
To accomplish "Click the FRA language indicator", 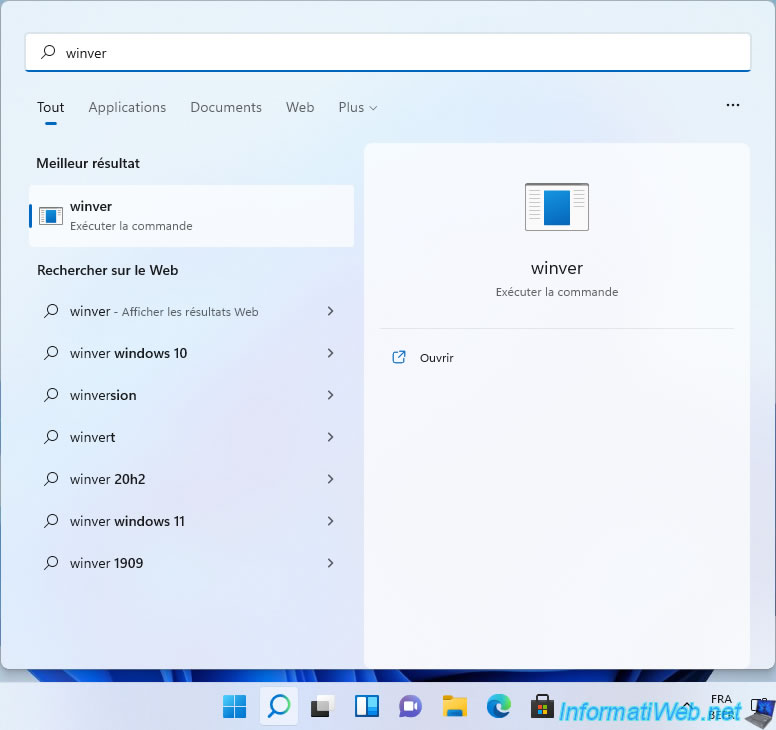I will (x=721, y=699).
